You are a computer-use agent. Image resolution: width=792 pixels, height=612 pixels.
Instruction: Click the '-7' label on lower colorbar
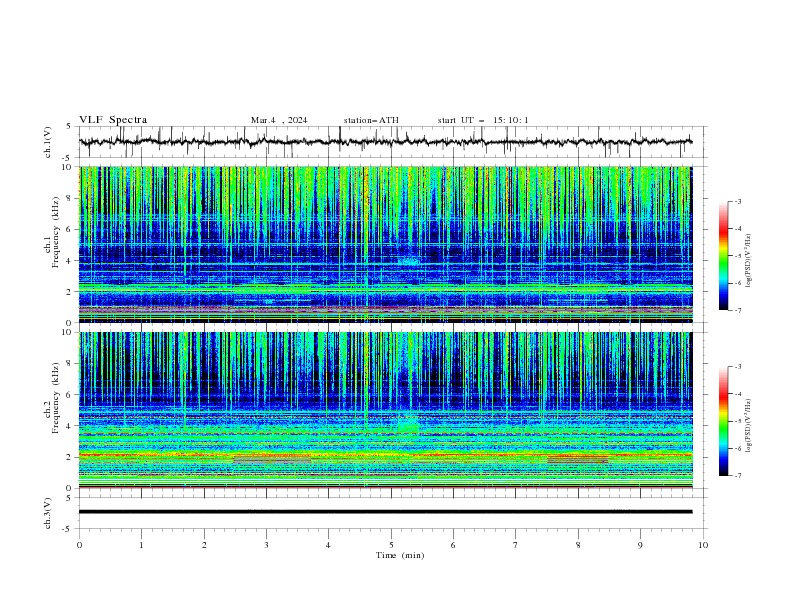click(x=737, y=475)
